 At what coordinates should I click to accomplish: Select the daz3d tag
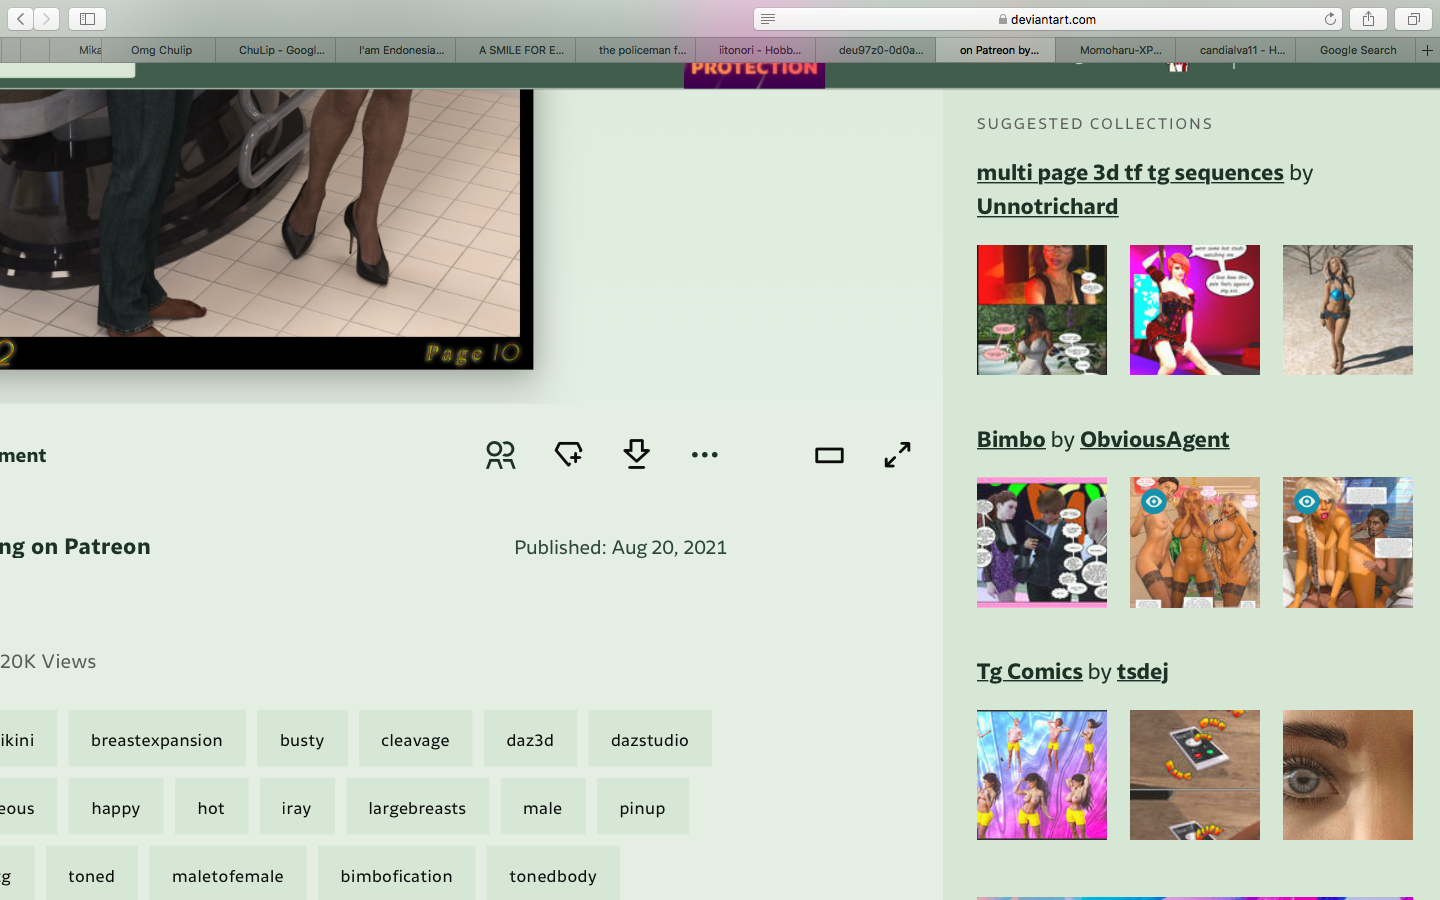[x=530, y=739]
